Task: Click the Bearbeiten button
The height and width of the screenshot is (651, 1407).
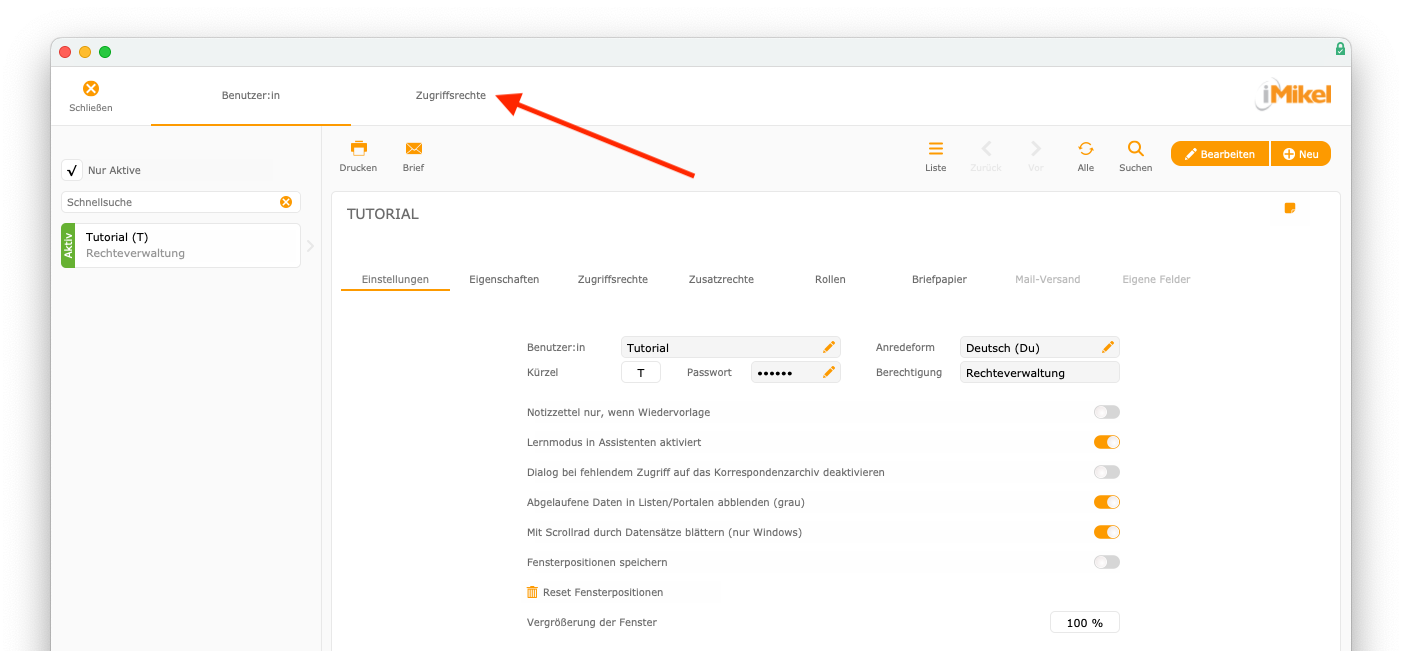Action: (x=1220, y=154)
